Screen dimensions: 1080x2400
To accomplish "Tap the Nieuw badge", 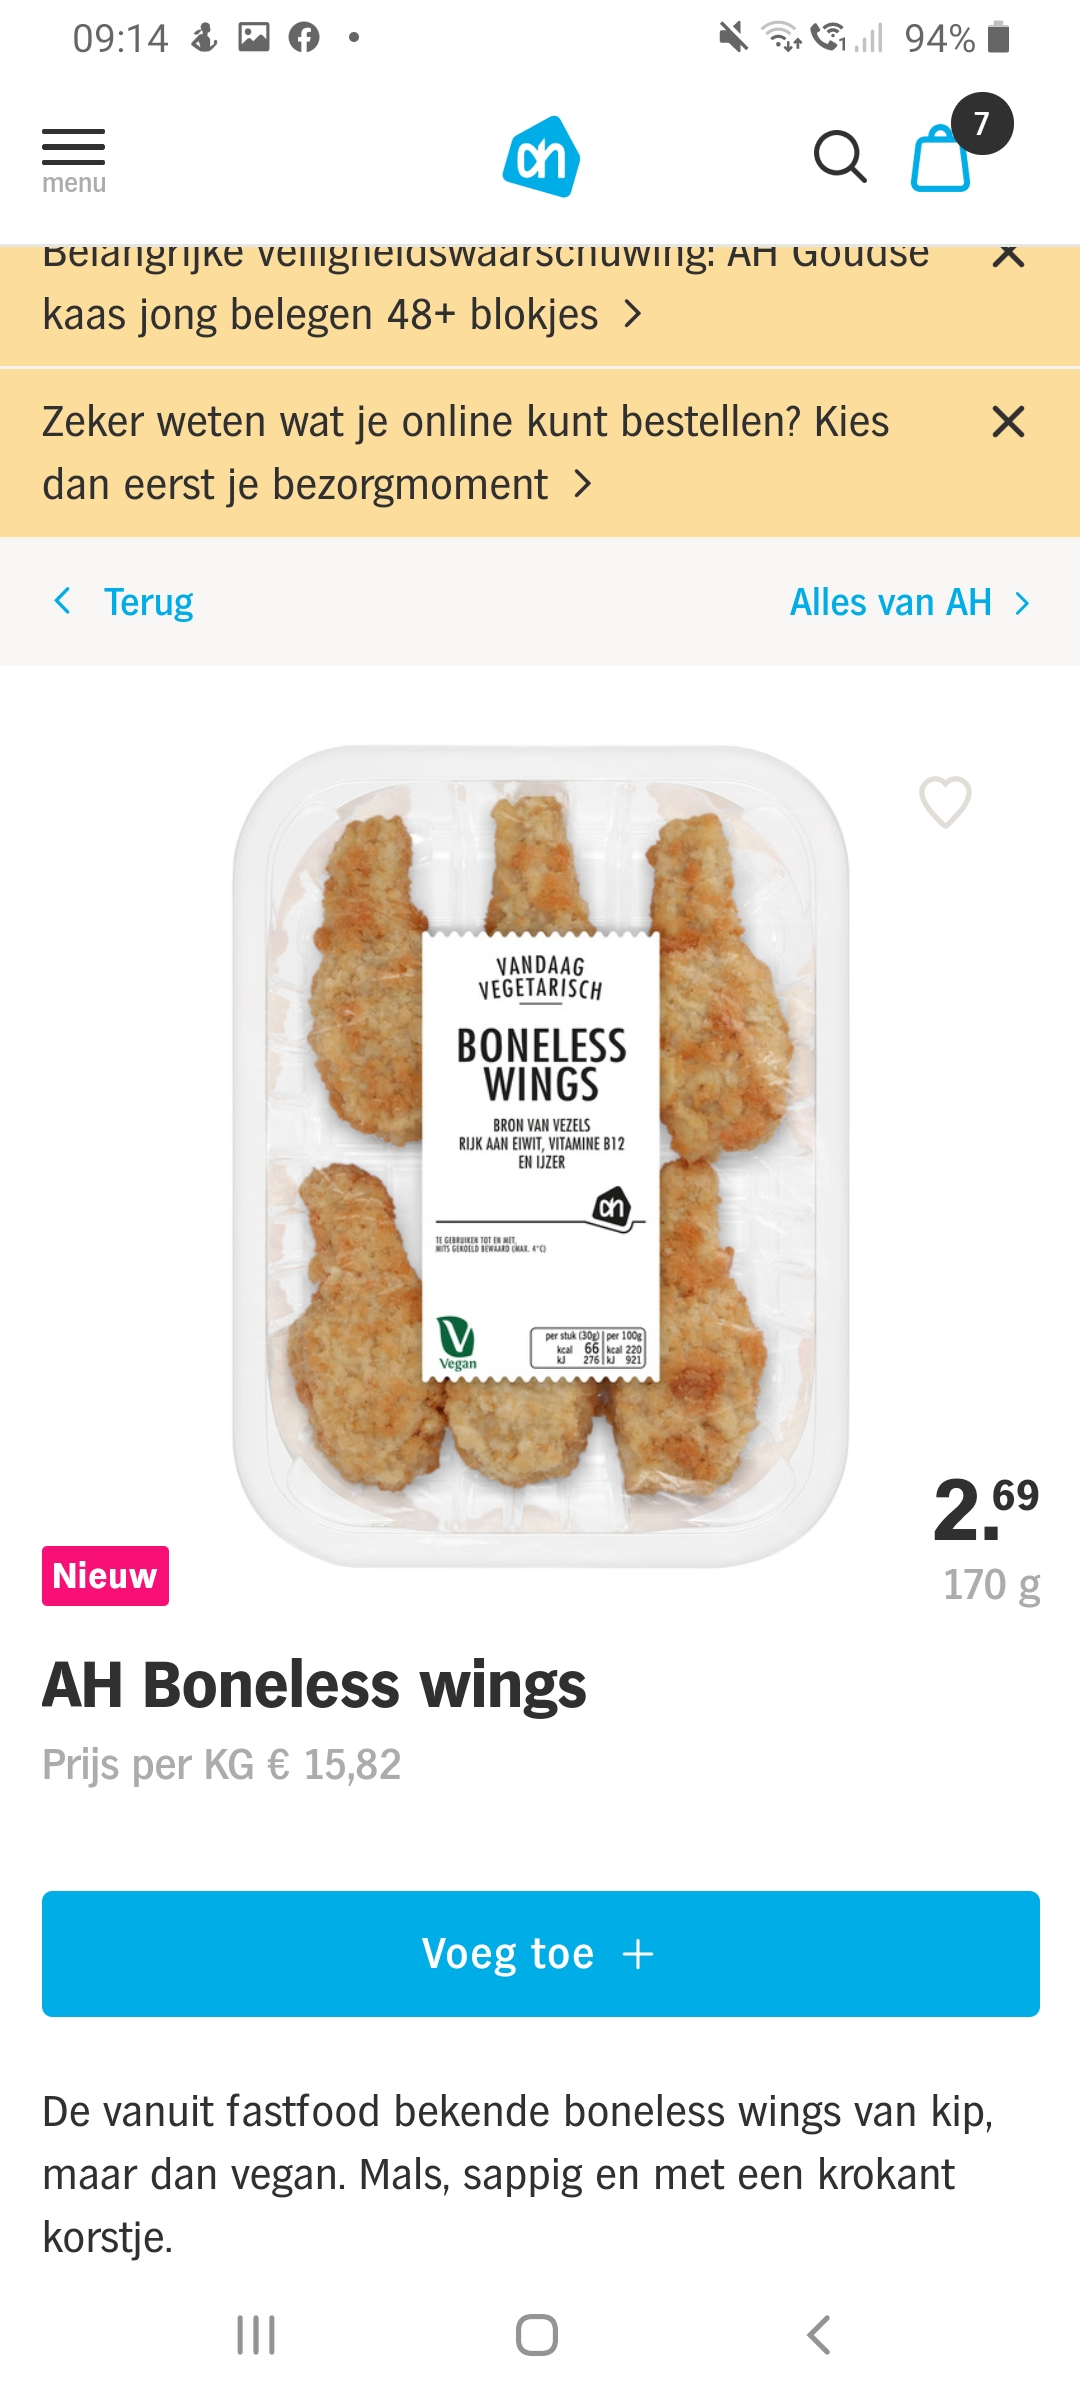I will click(105, 1576).
